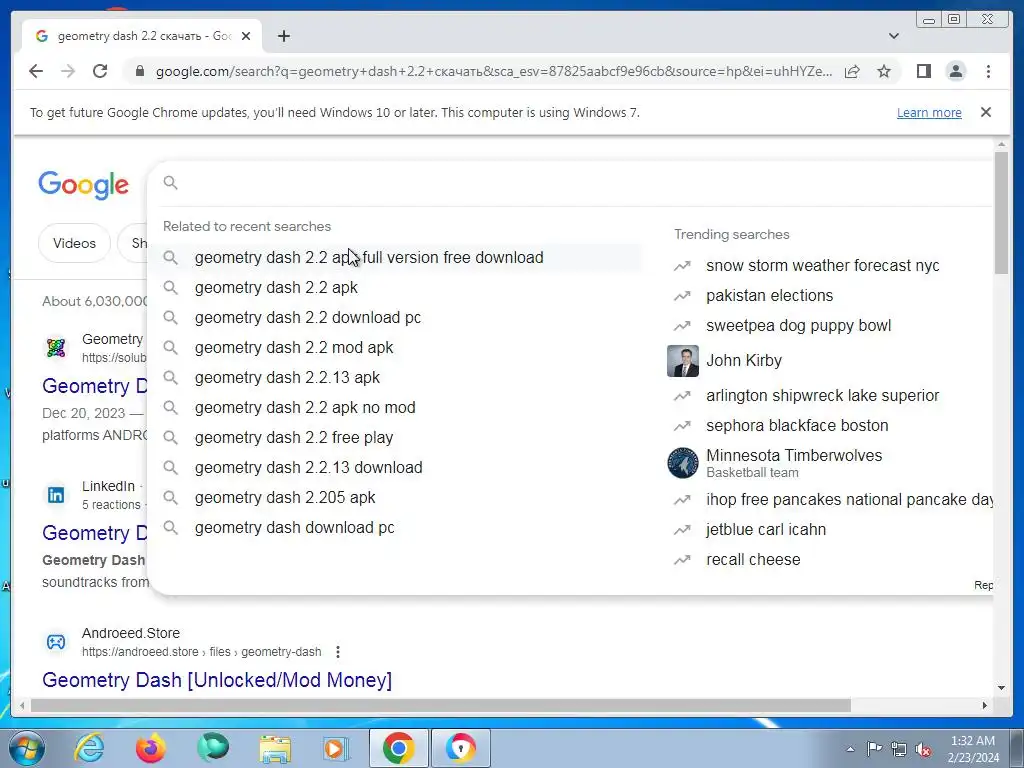Click the Action Center flag tray icon
Screen dimensions: 1024x768
(874, 749)
